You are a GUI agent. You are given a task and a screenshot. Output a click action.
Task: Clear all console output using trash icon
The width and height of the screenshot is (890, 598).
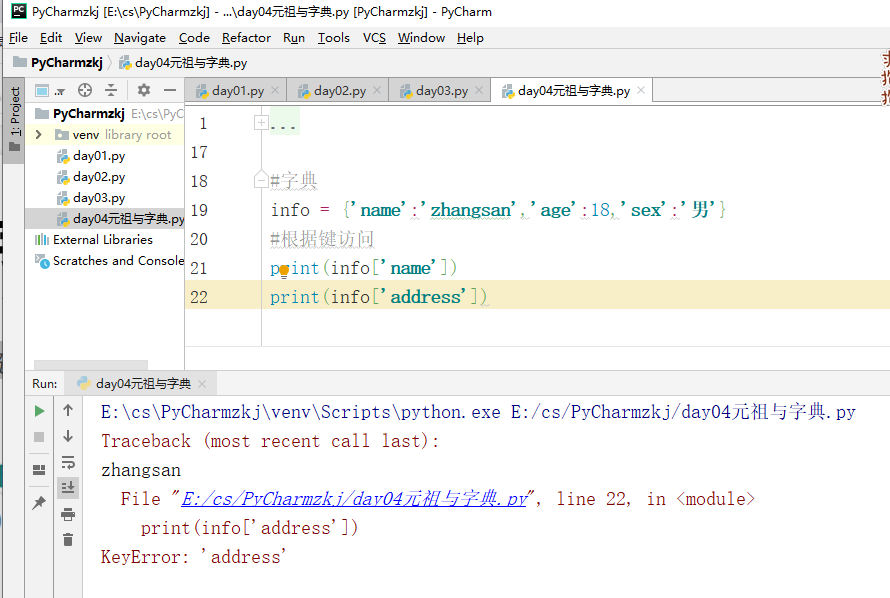click(67, 539)
